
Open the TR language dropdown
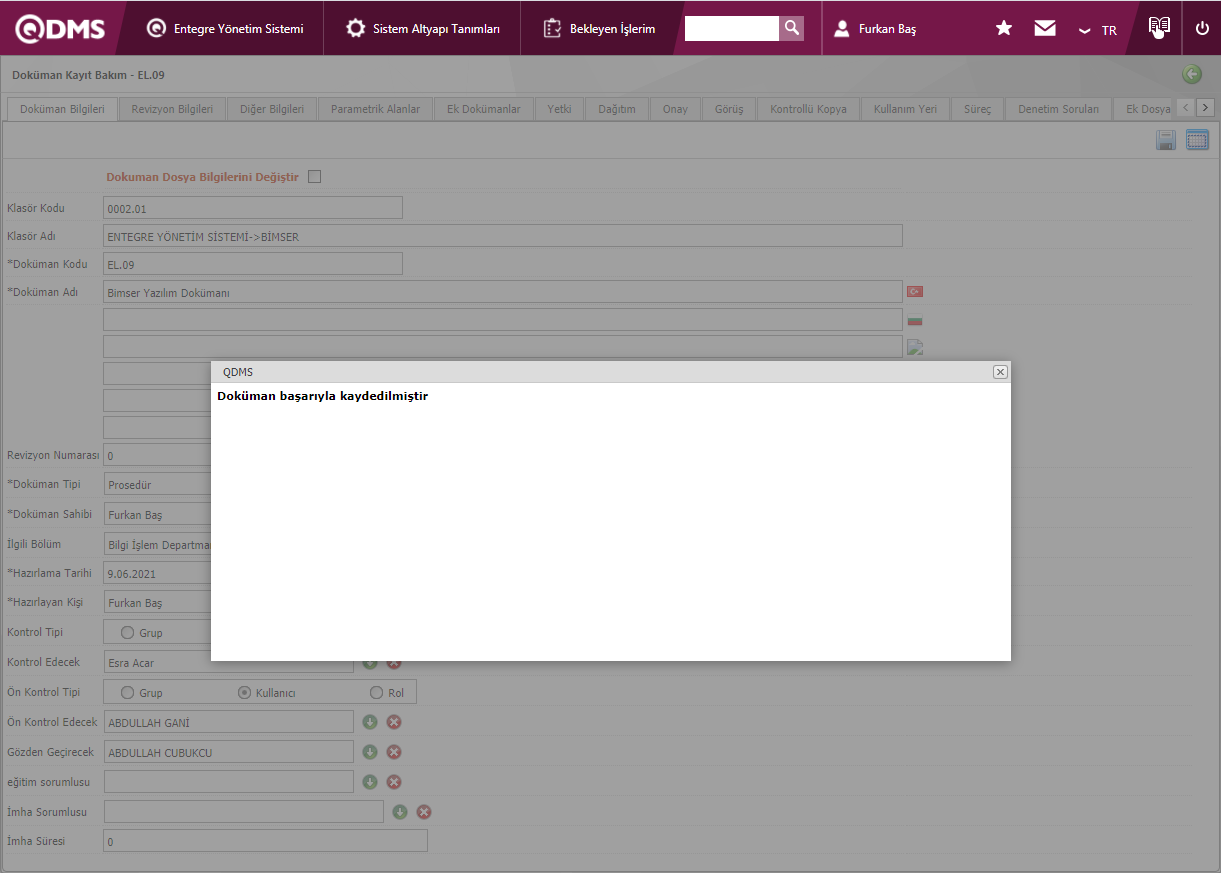(x=1097, y=30)
